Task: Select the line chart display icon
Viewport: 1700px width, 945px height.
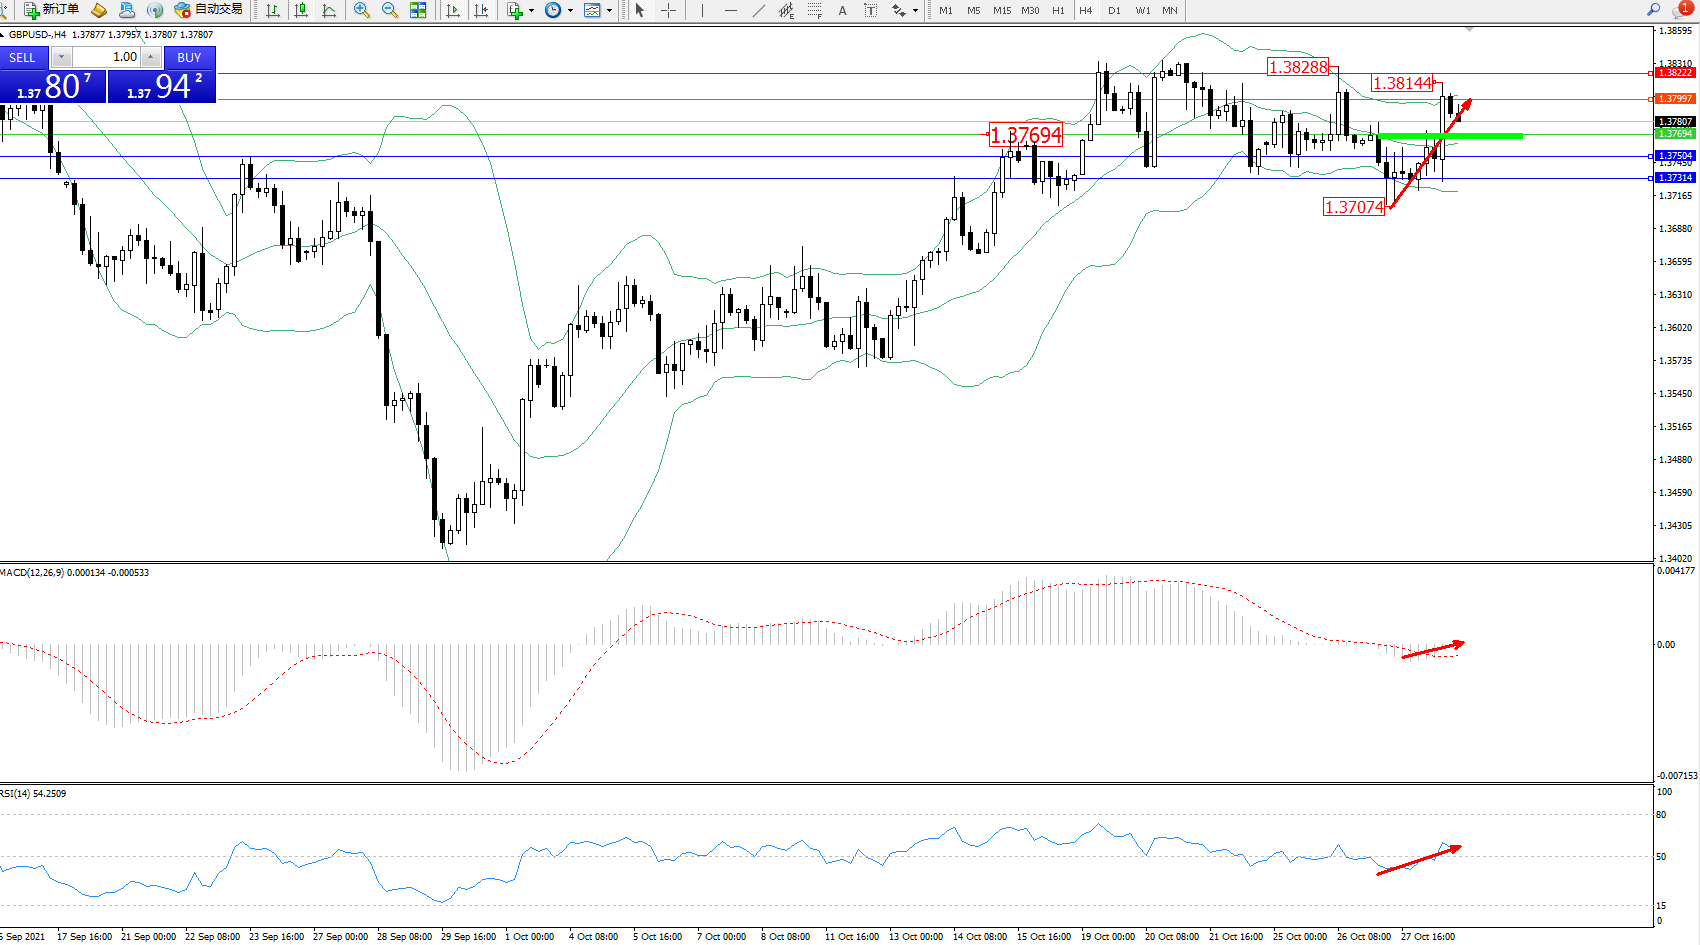Action: coord(329,10)
